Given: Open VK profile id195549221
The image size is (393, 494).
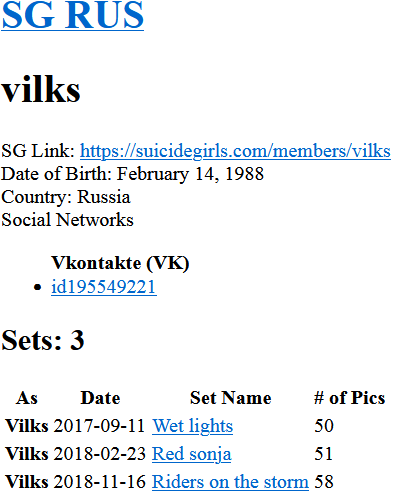Looking at the screenshot, I should (x=104, y=287).
